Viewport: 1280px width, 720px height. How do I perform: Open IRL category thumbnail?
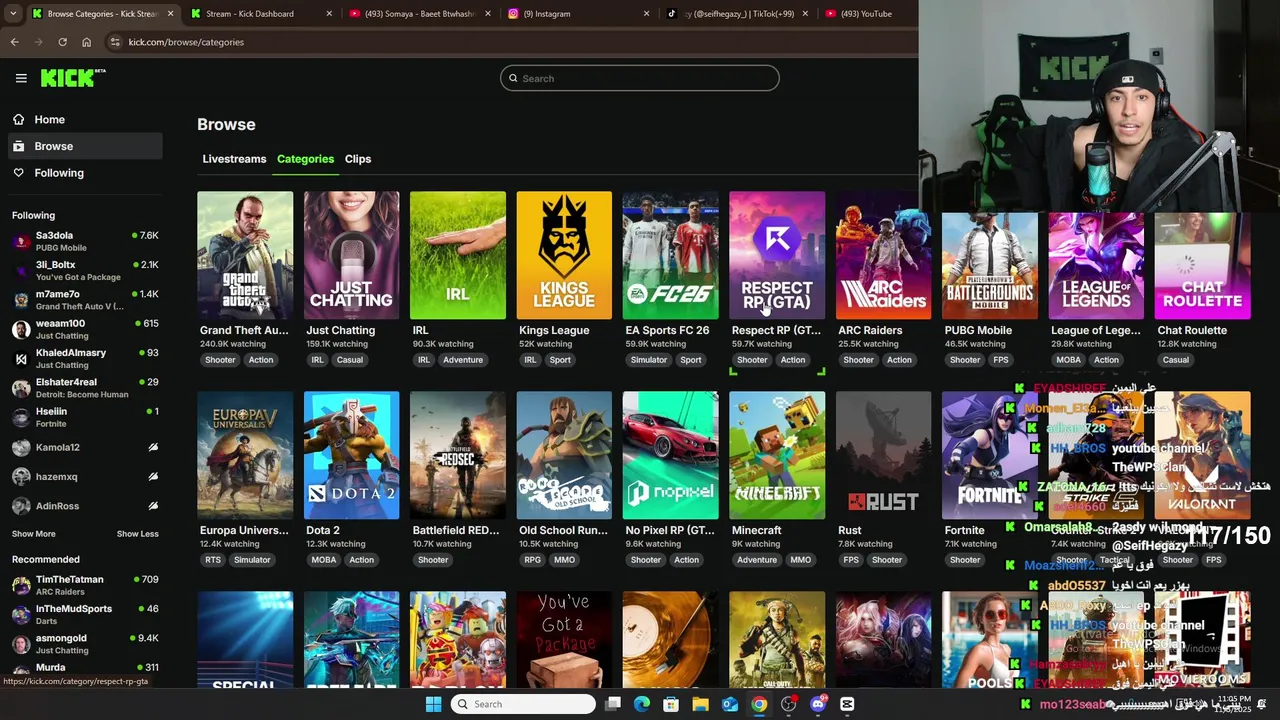click(x=457, y=255)
